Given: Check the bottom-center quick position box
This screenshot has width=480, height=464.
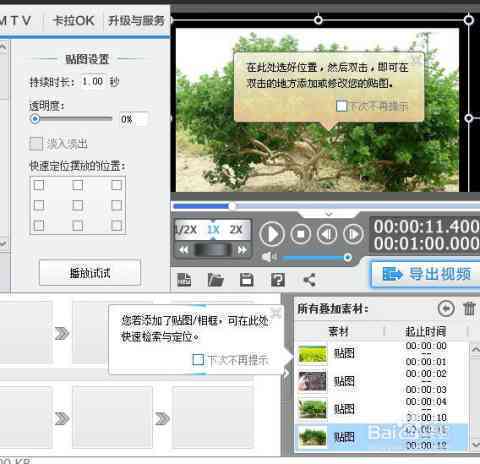Looking at the screenshot, I should 78,225.
